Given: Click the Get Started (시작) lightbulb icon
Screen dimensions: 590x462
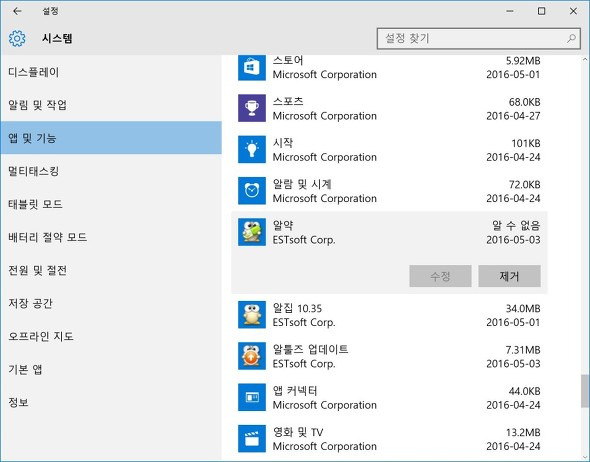Looking at the screenshot, I should (x=252, y=150).
